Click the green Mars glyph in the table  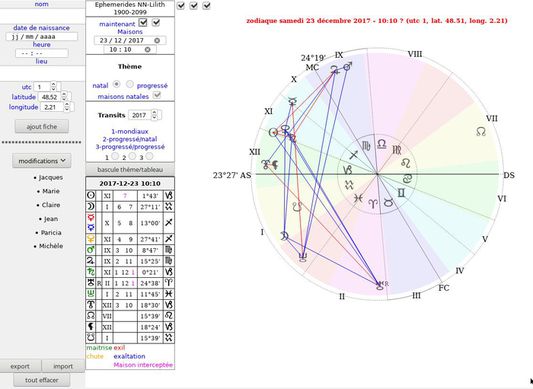tap(91, 250)
